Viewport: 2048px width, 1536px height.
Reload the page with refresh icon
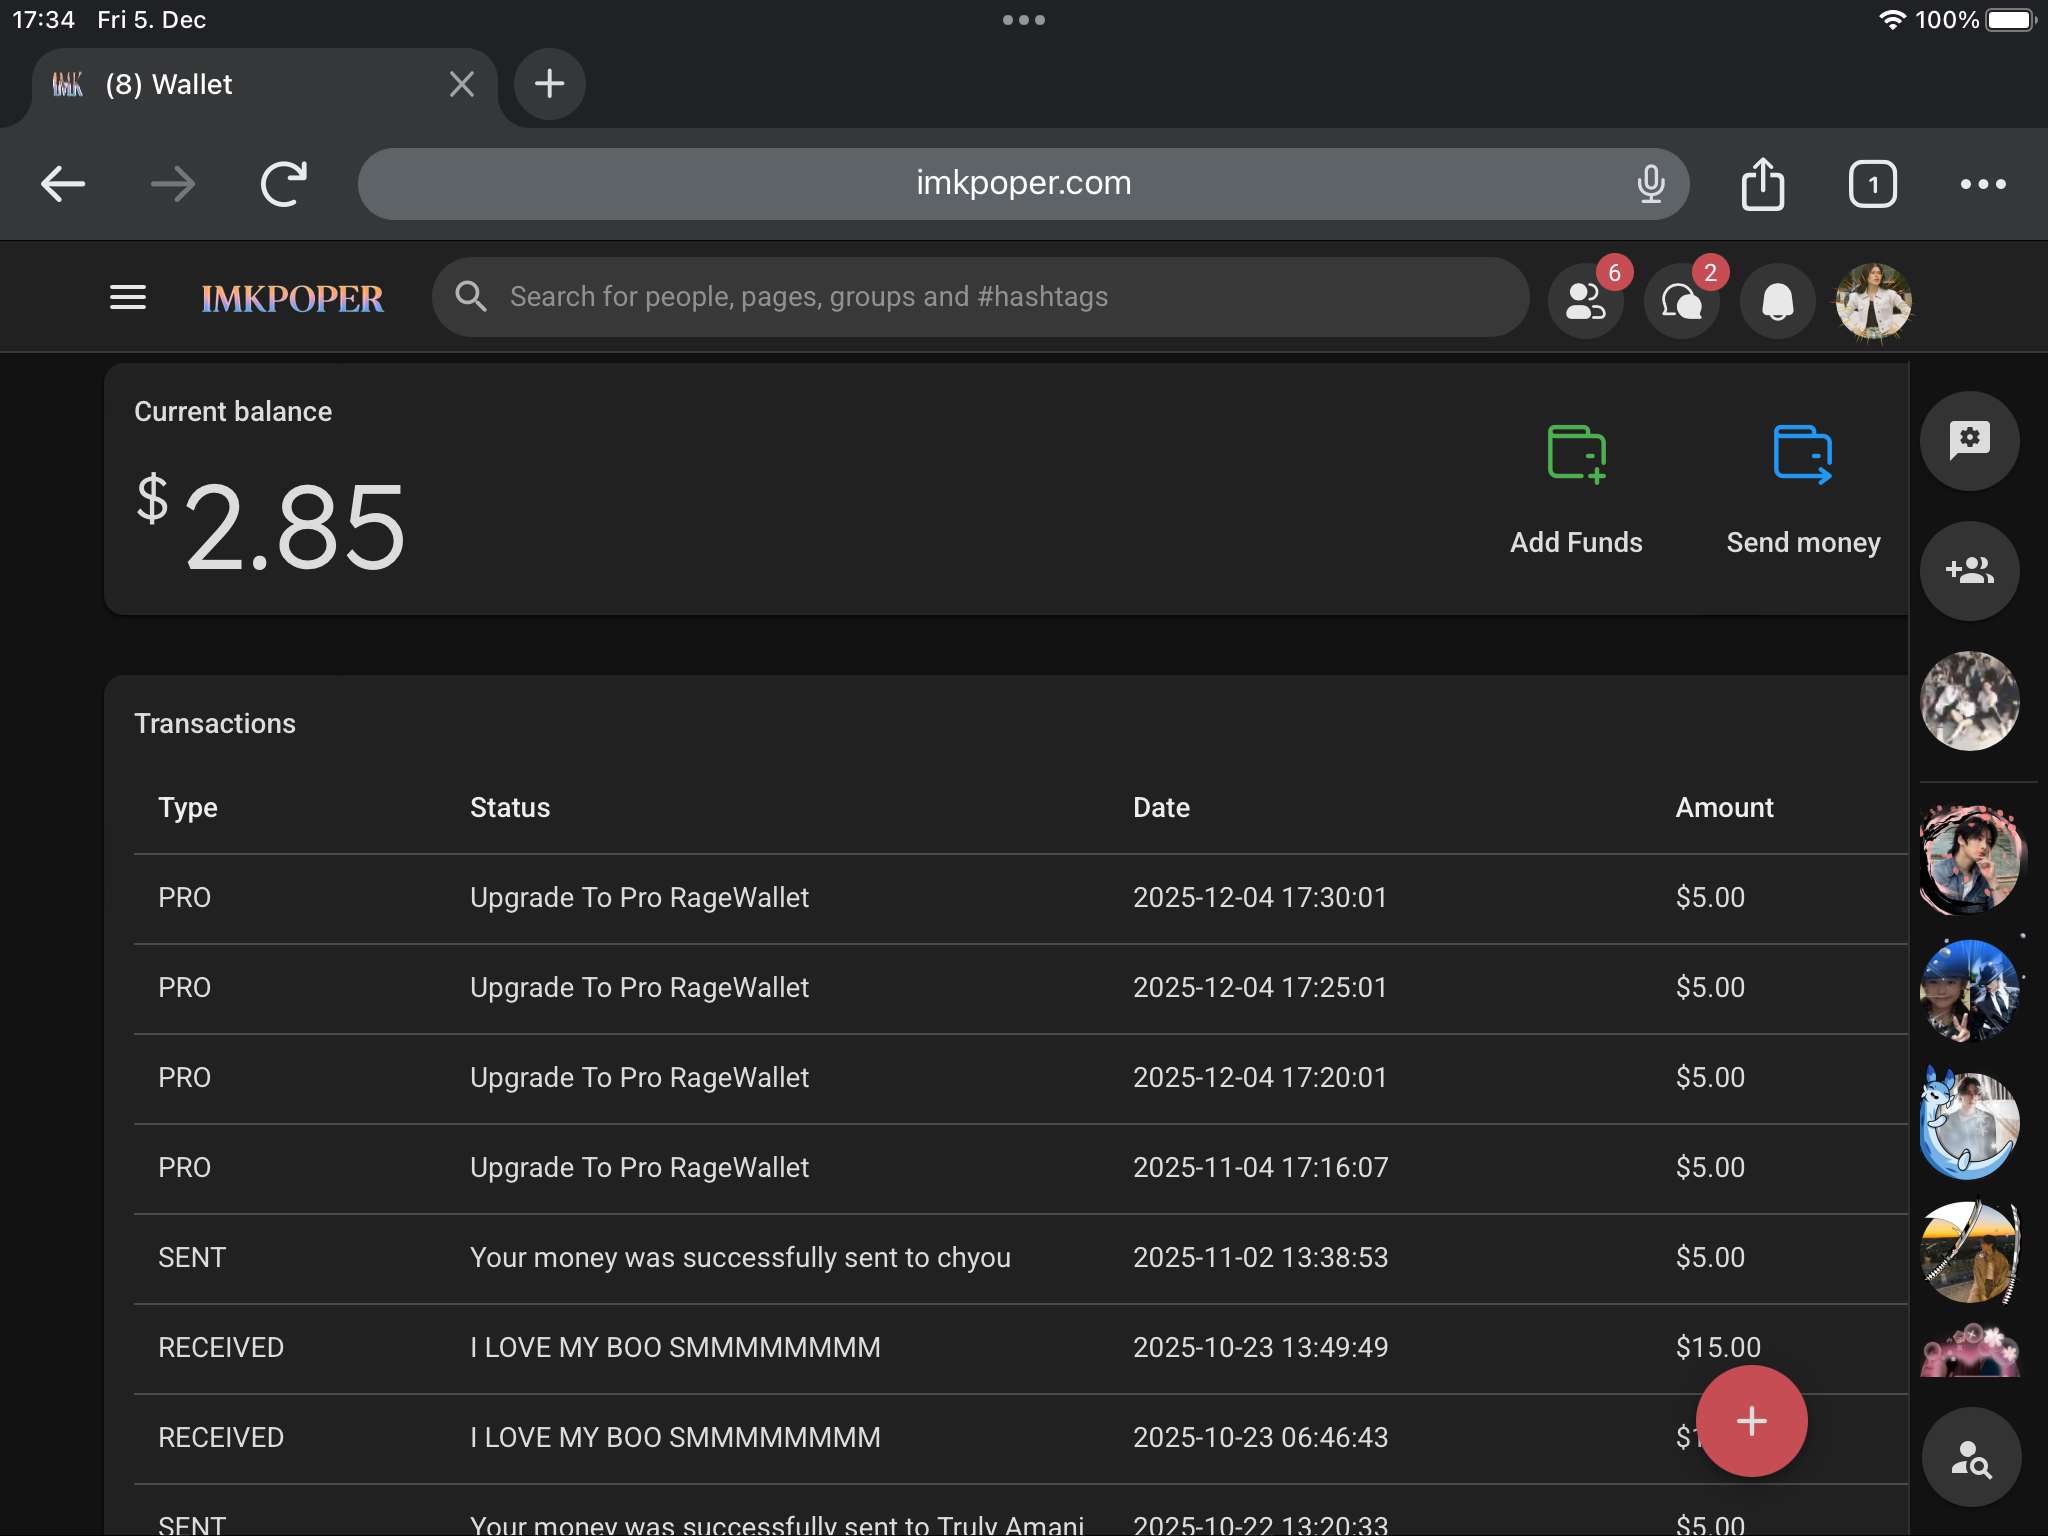pos(283,184)
